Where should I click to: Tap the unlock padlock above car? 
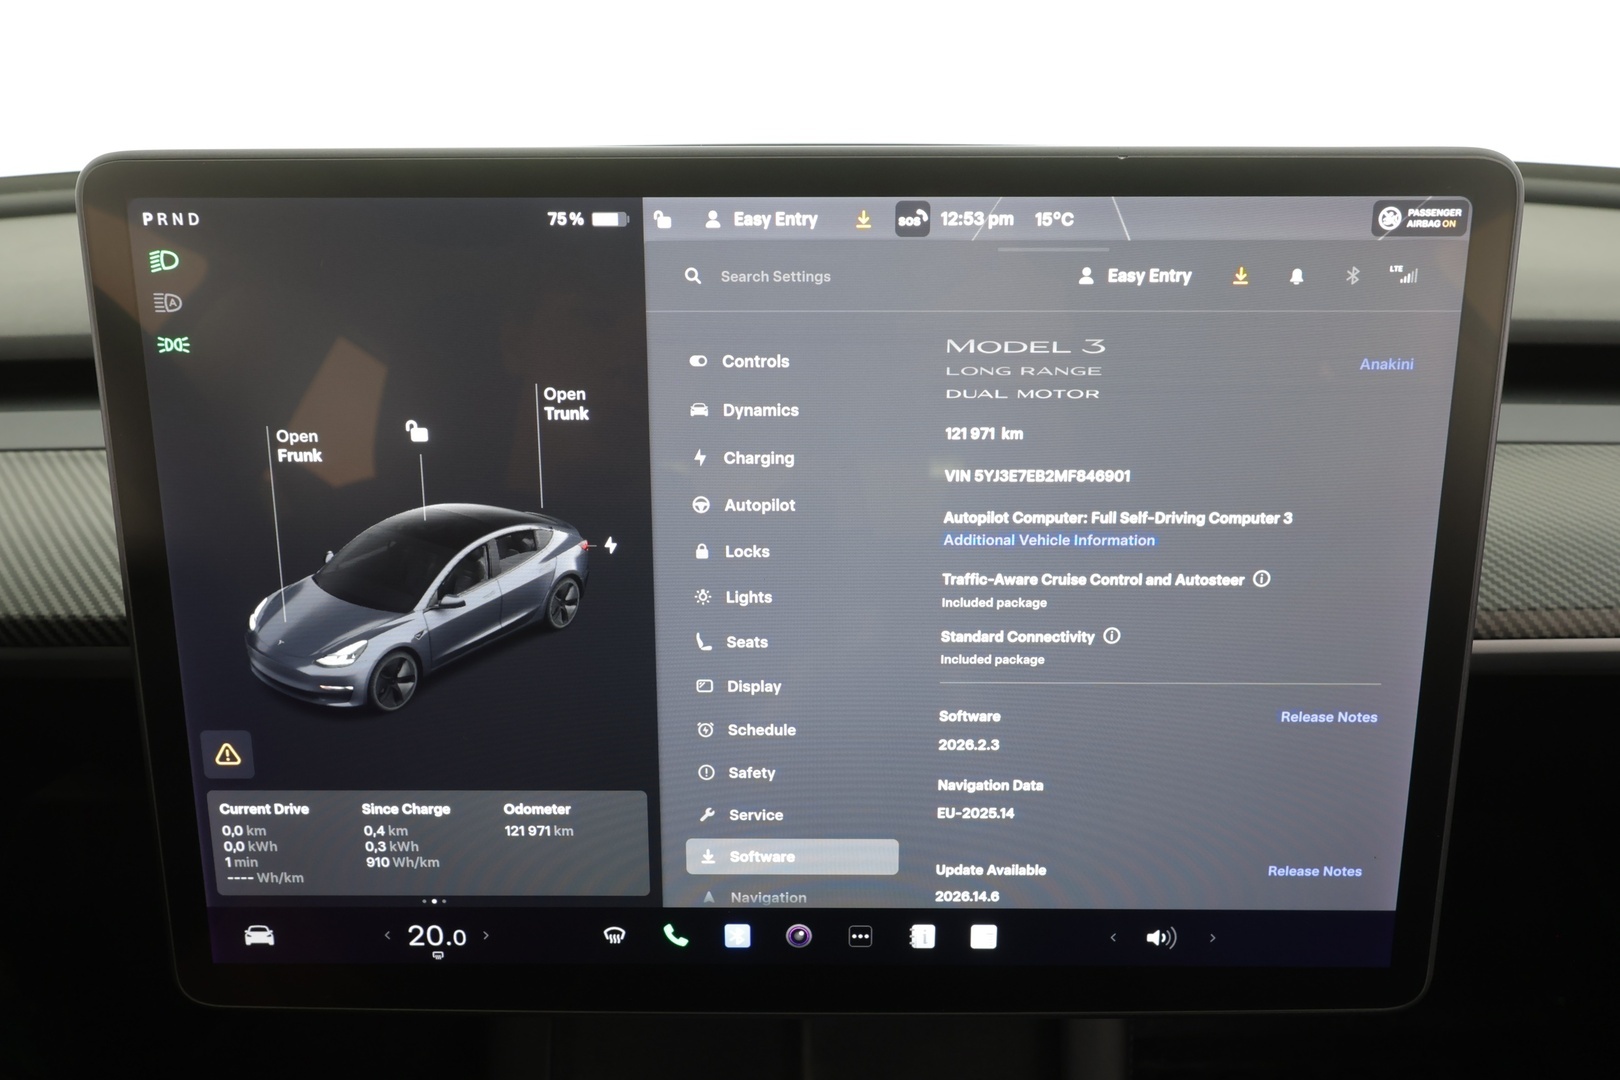click(x=417, y=431)
